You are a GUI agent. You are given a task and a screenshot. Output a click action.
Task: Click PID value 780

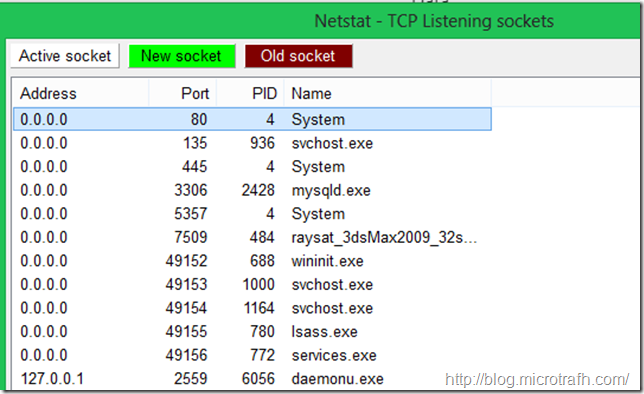(x=262, y=332)
